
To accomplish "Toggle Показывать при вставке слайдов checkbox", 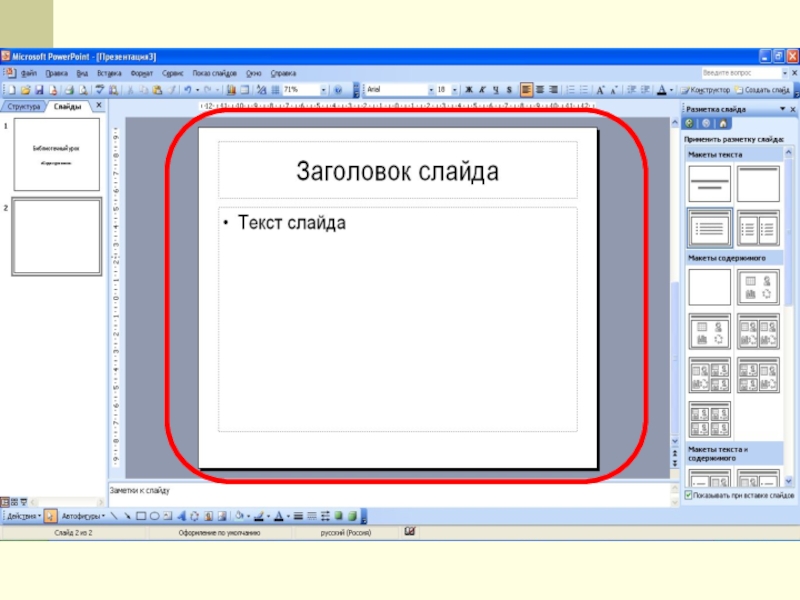I will click(x=688, y=495).
